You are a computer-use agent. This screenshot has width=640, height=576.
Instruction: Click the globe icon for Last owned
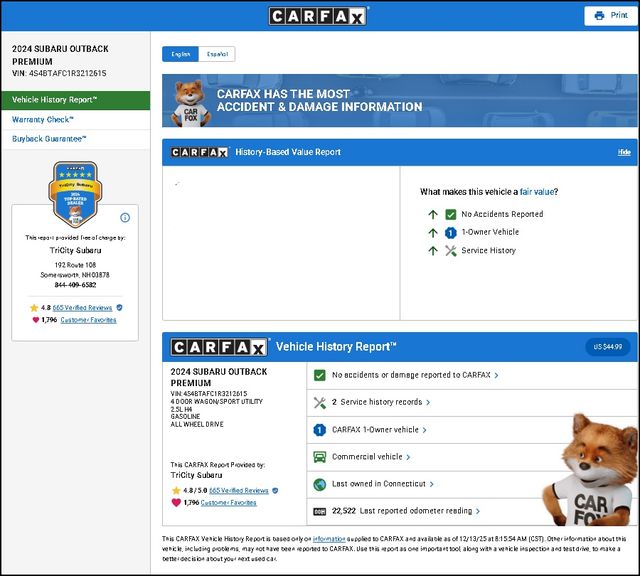320,484
